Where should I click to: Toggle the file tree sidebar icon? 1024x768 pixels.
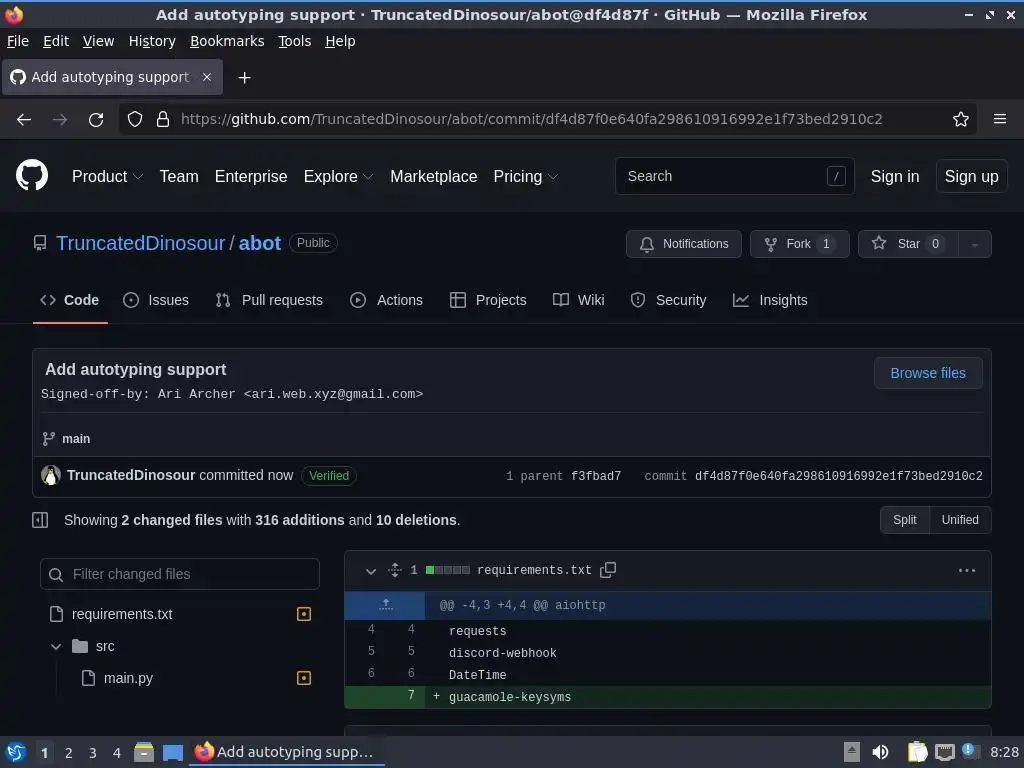click(x=40, y=520)
